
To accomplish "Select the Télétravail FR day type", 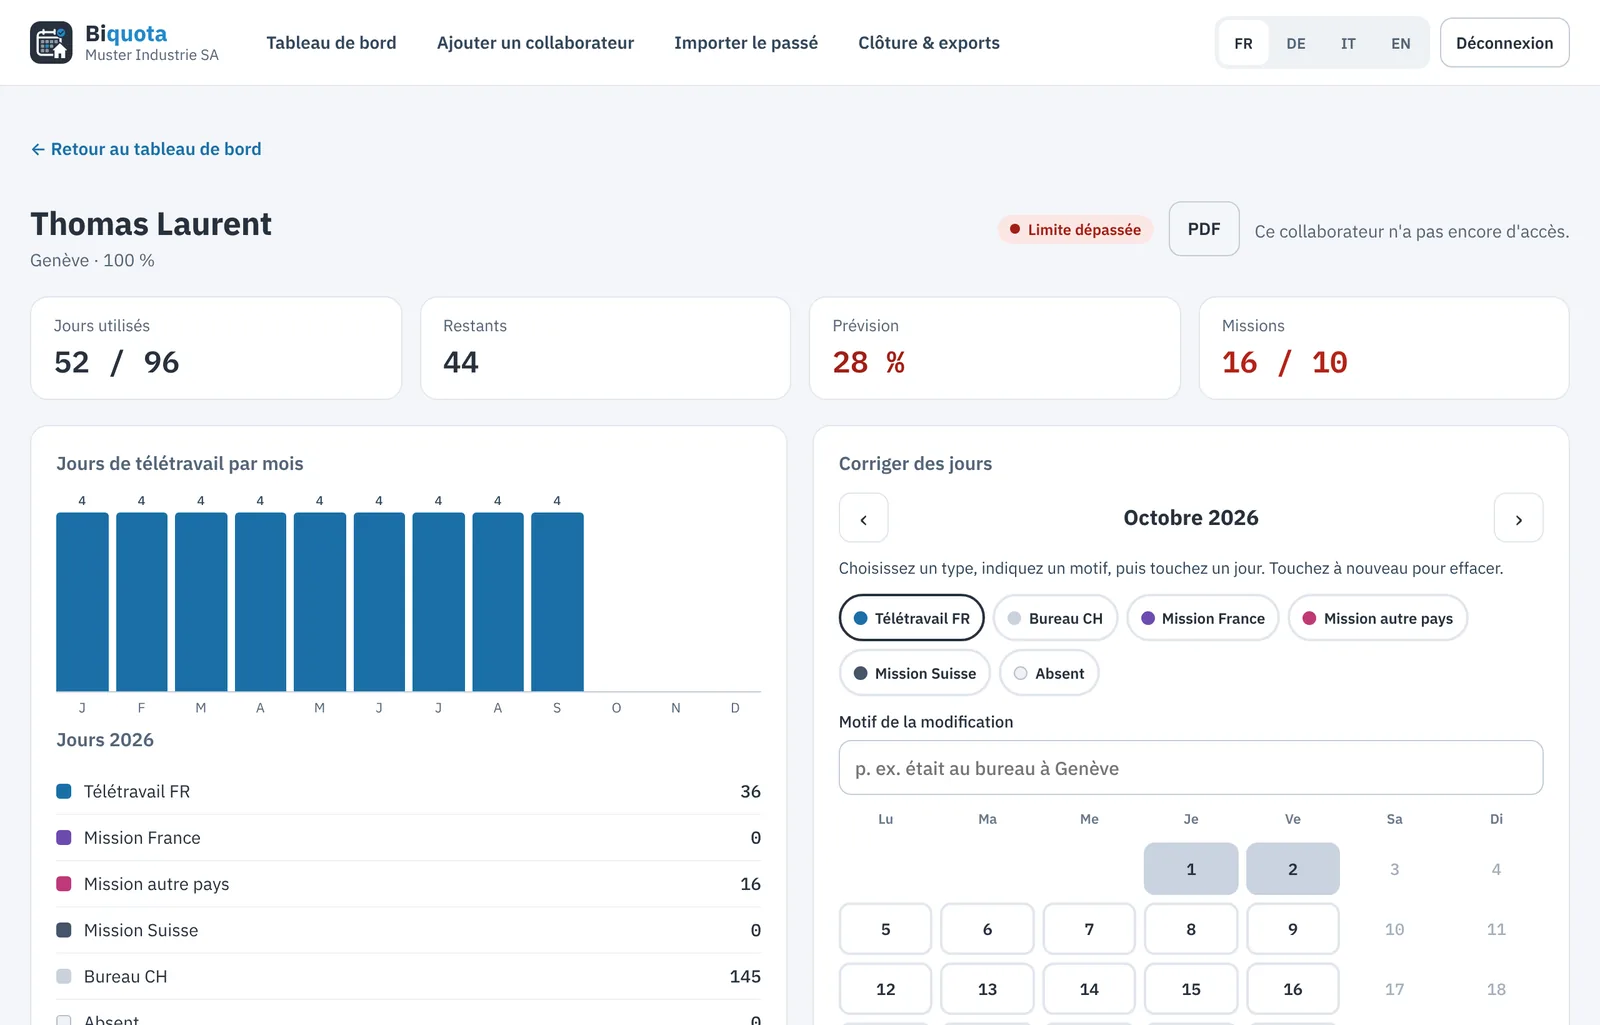I will click(x=912, y=618).
